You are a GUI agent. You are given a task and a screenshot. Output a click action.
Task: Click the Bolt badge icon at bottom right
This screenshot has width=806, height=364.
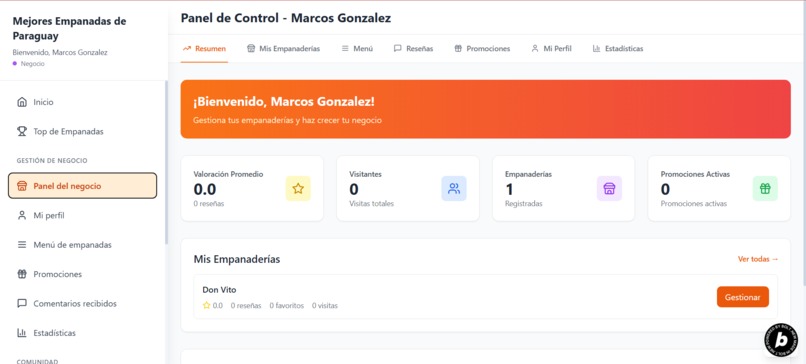(781, 339)
